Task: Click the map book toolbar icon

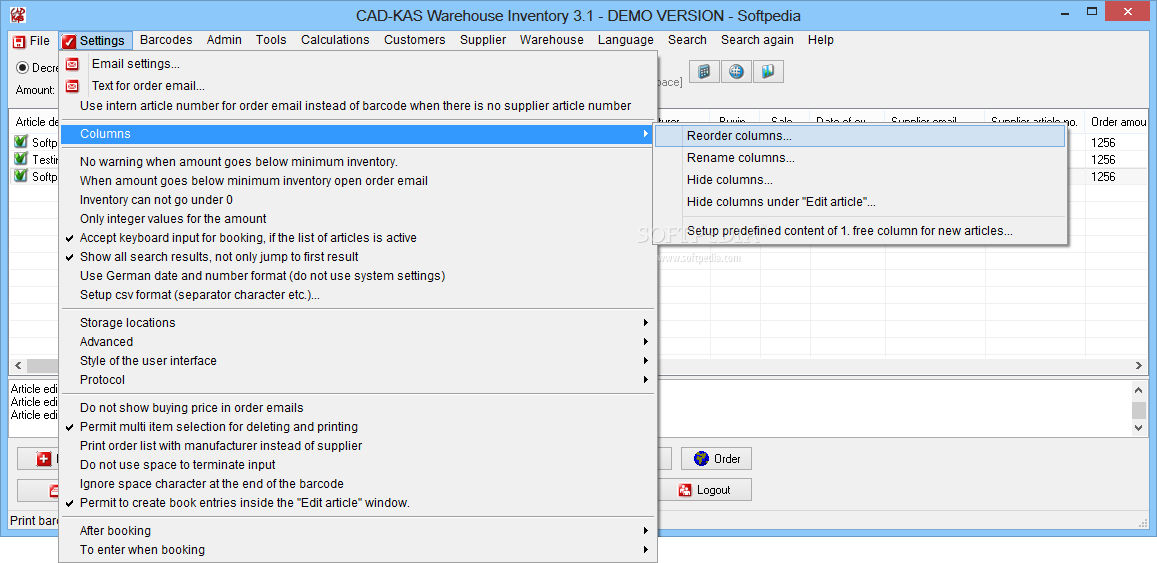Action: click(x=769, y=72)
